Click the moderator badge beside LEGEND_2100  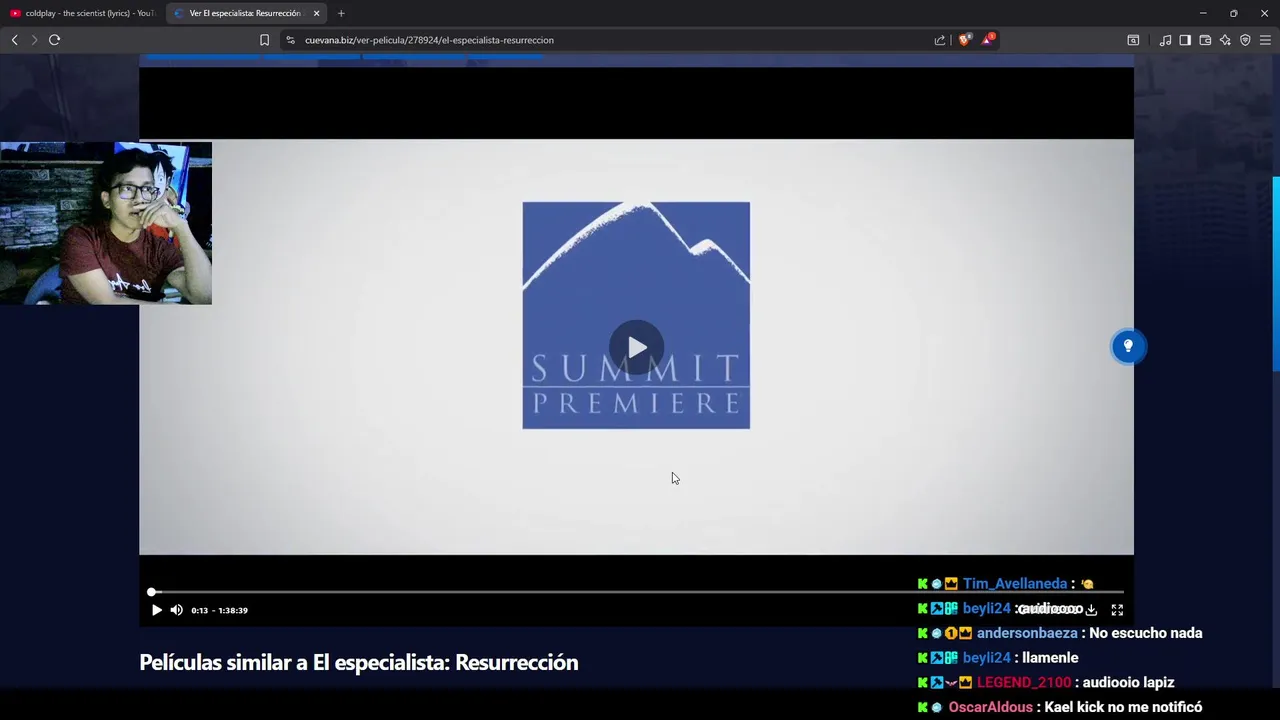(937, 682)
